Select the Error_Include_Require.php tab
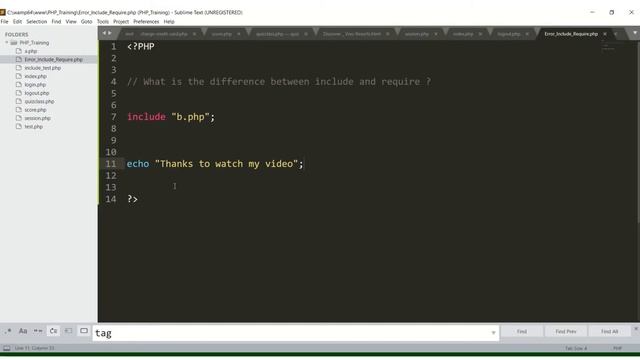 [571, 34]
